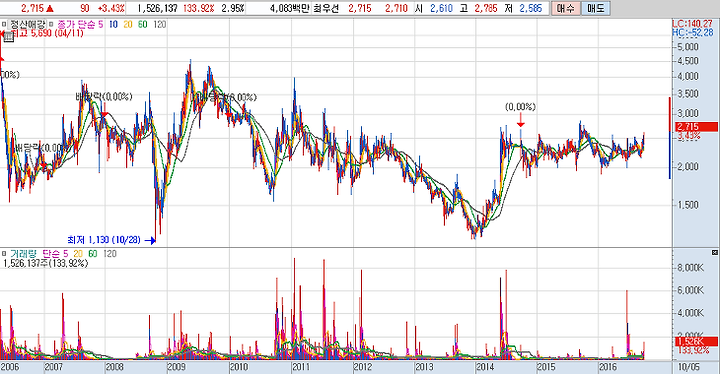Click the 매수 buy button

566,8
